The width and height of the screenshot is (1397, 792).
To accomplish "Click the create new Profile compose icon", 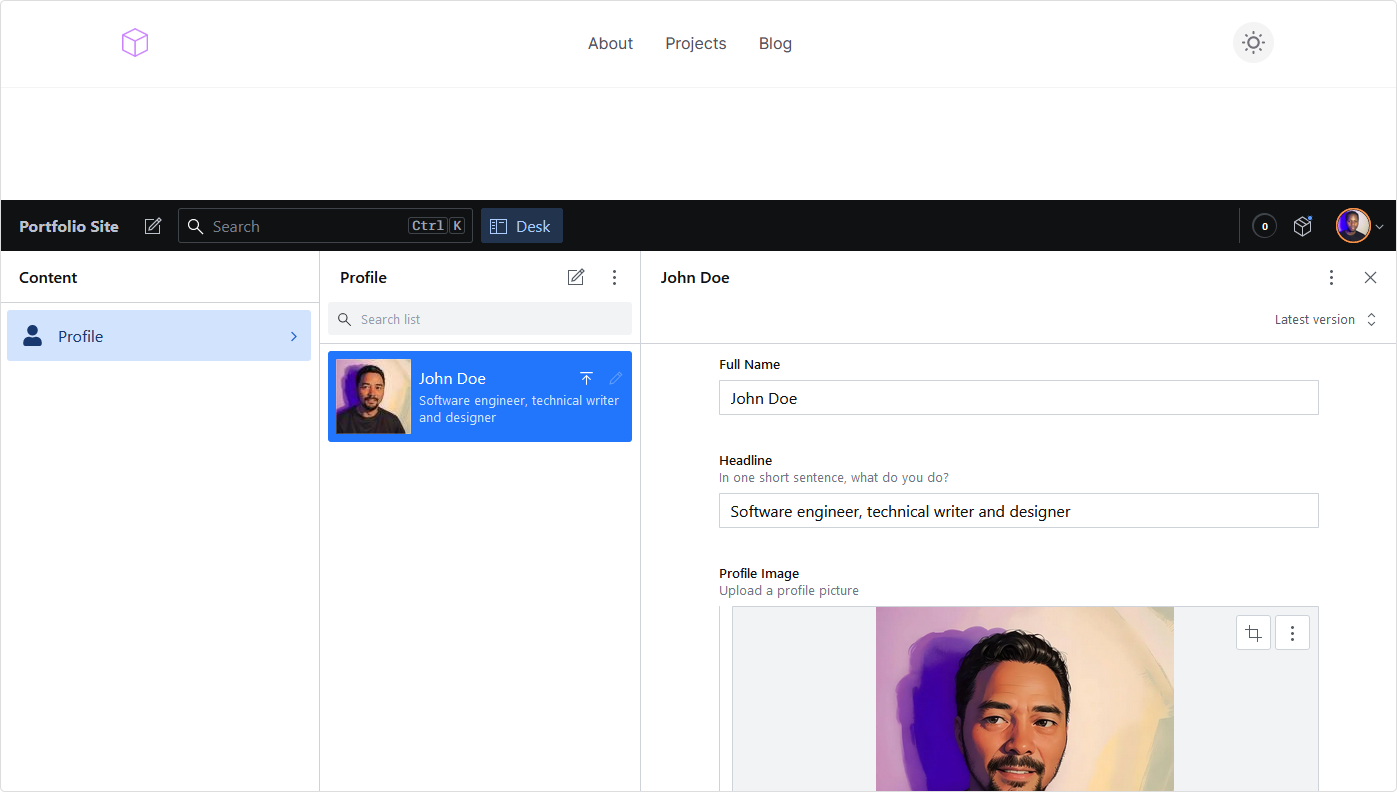I will click(576, 277).
